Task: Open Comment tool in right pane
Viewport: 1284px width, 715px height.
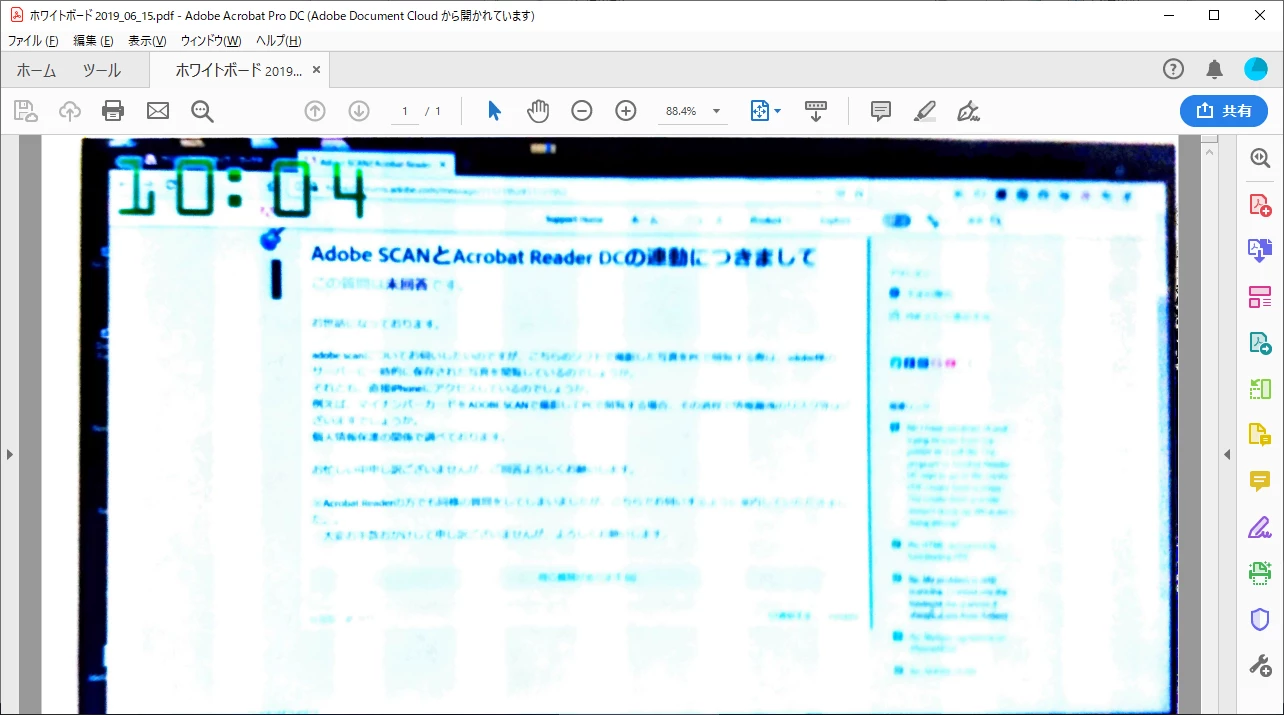Action: click(1260, 481)
